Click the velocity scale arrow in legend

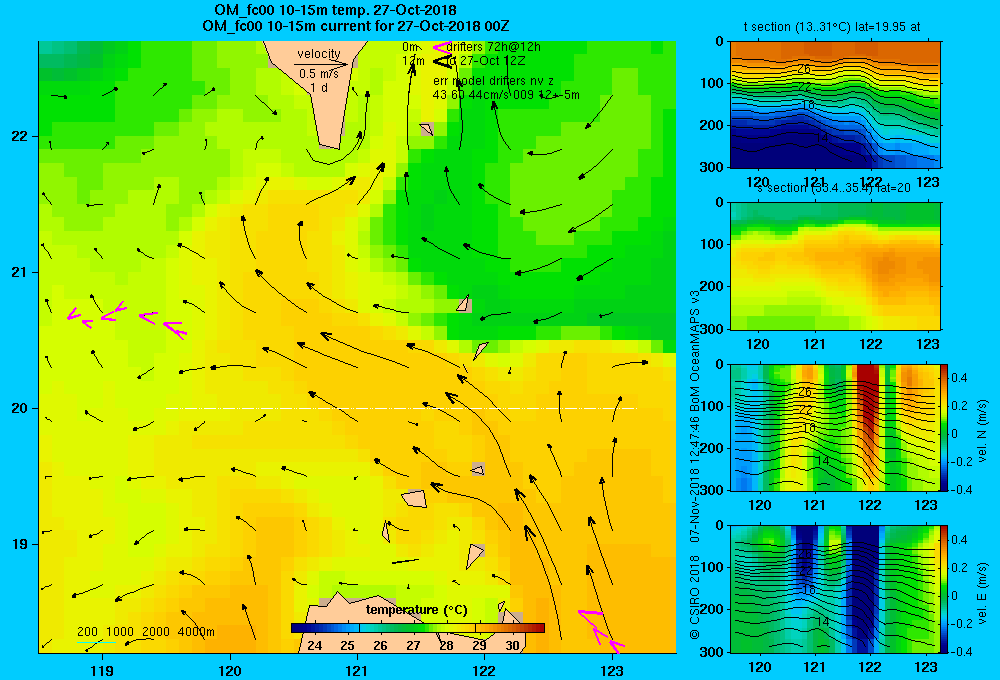[x=321, y=64]
